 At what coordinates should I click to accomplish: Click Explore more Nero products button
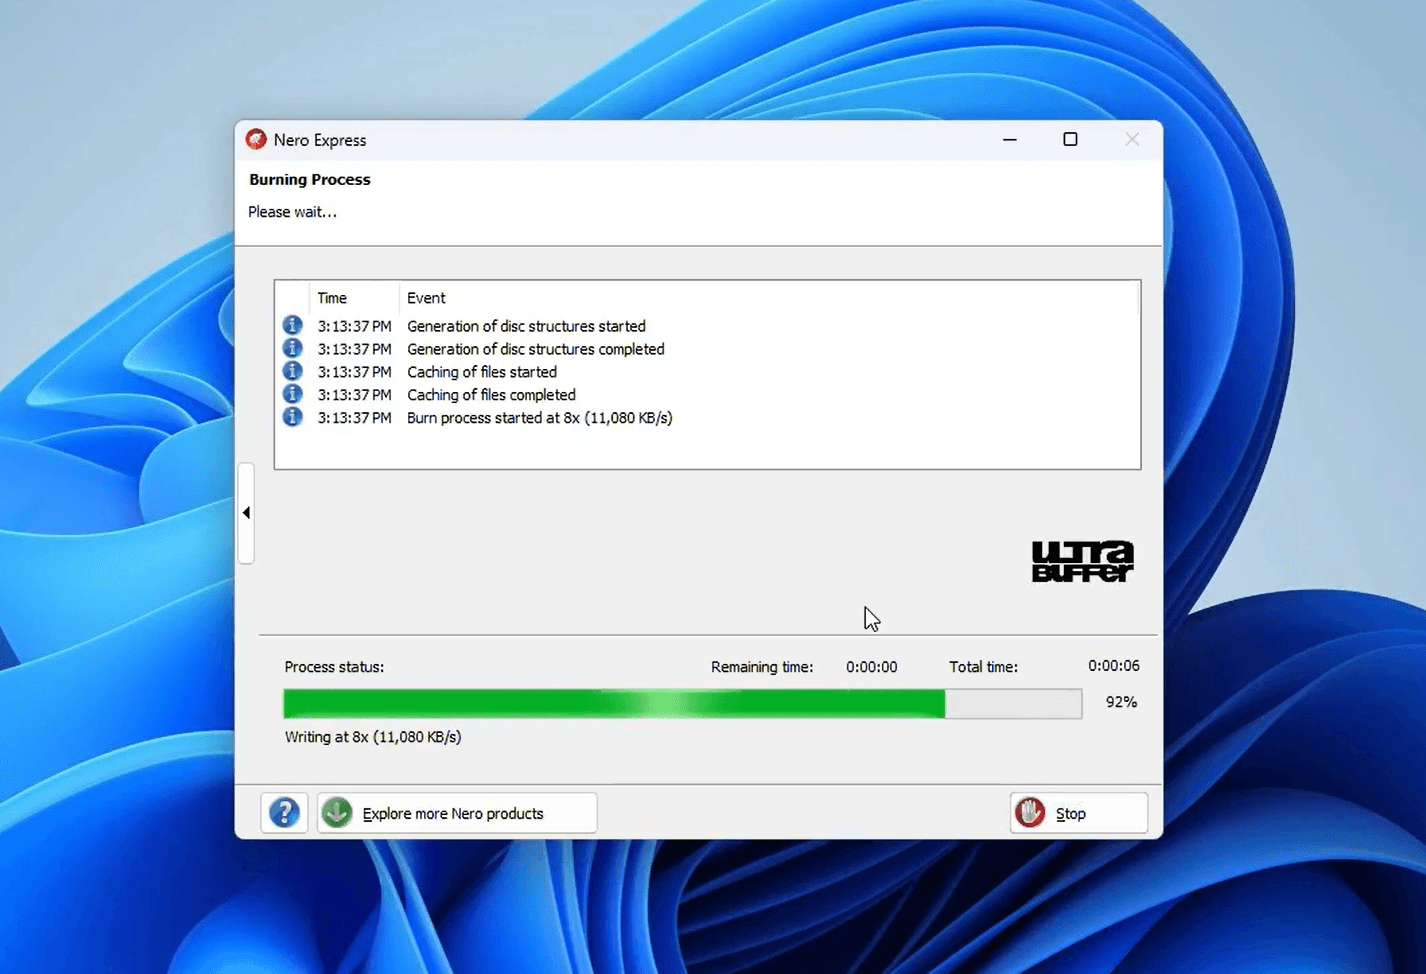[457, 813]
